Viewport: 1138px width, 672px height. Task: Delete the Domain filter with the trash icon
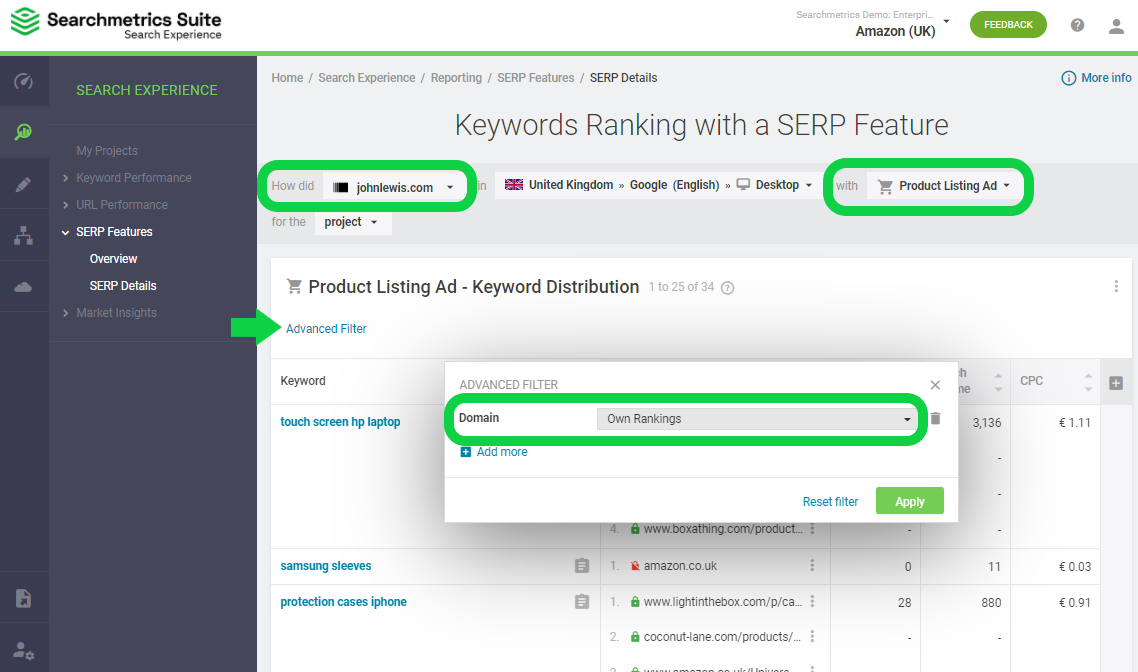tap(936, 419)
